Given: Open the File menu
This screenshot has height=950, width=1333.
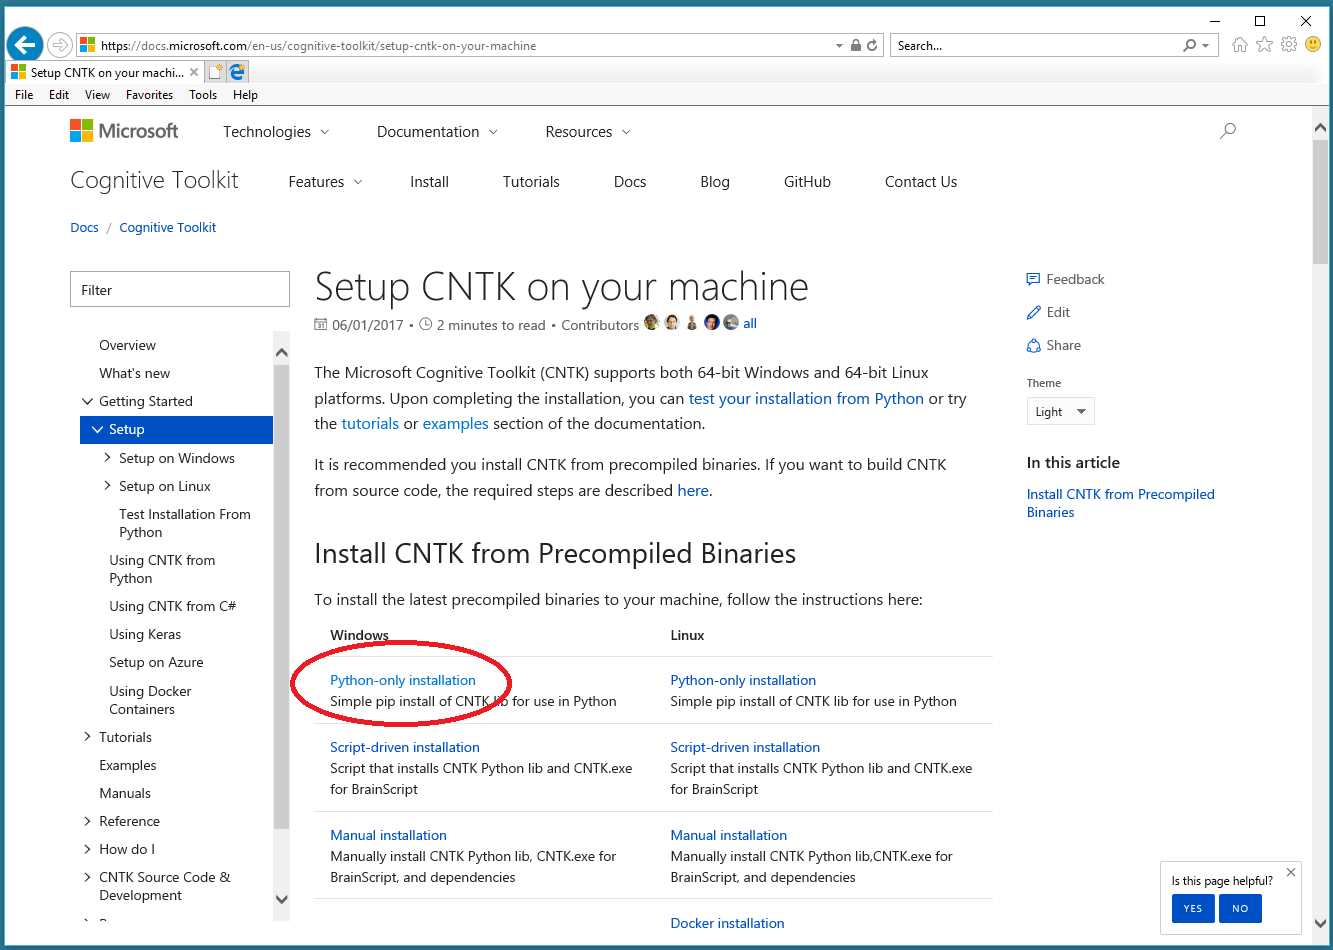Looking at the screenshot, I should 25,95.
